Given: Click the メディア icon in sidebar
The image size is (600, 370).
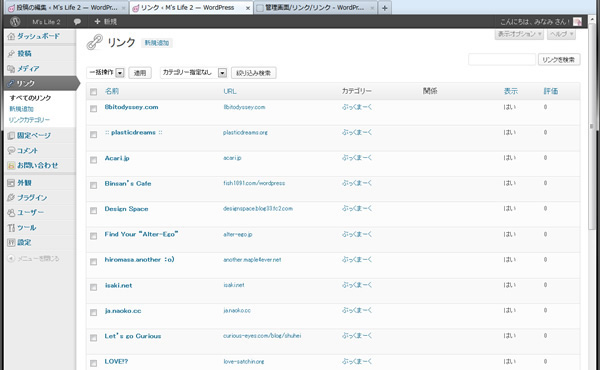Looking at the screenshot, I should [x=11, y=69].
